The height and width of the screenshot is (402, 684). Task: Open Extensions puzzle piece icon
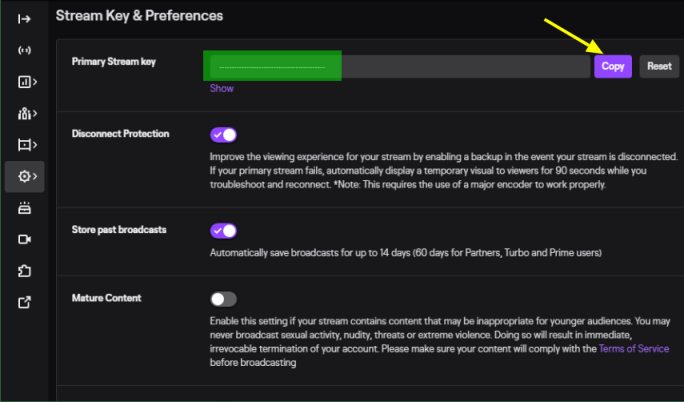pyautogui.click(x=24, y=271)
